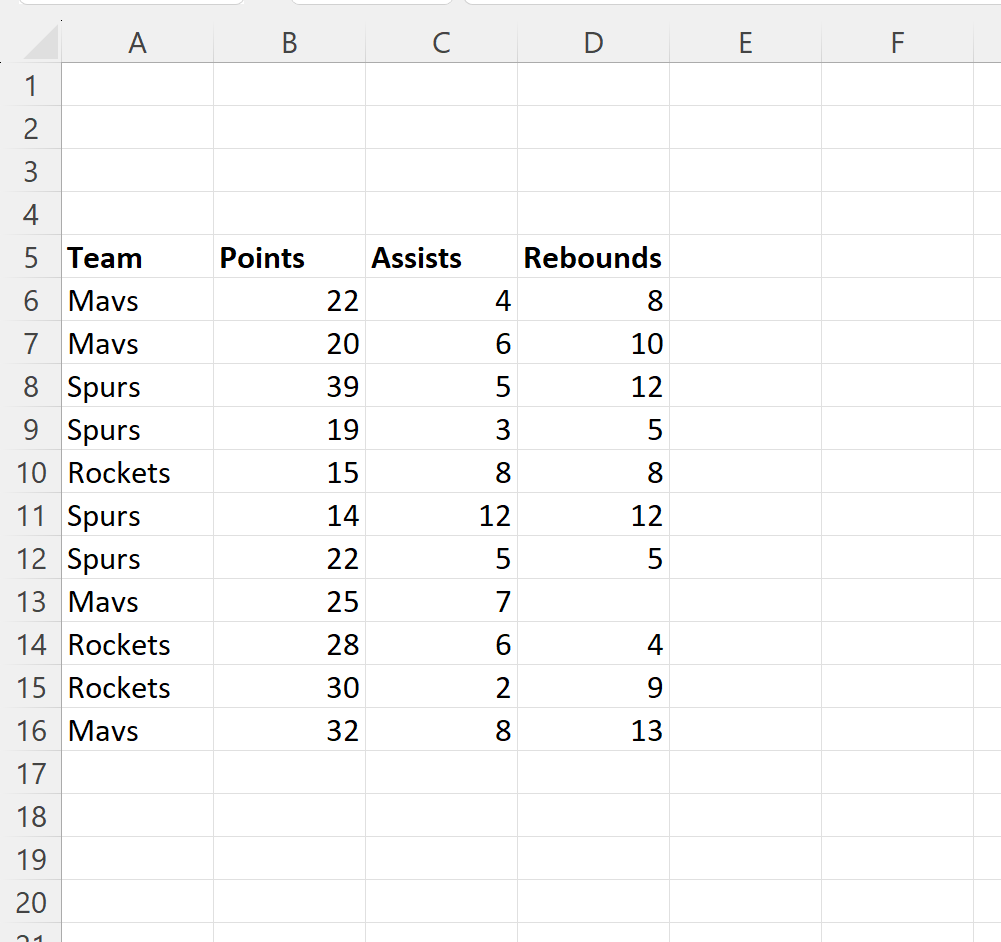Click the Assists header cell

tap(442, 258)
